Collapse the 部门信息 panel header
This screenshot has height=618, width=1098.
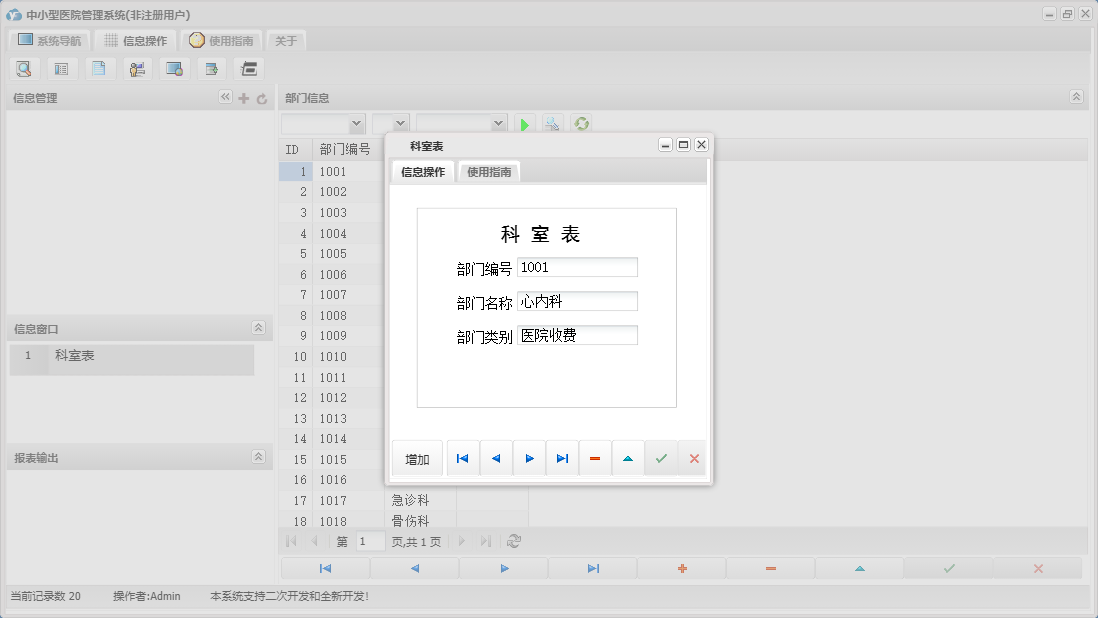[x=1076, y=97]
